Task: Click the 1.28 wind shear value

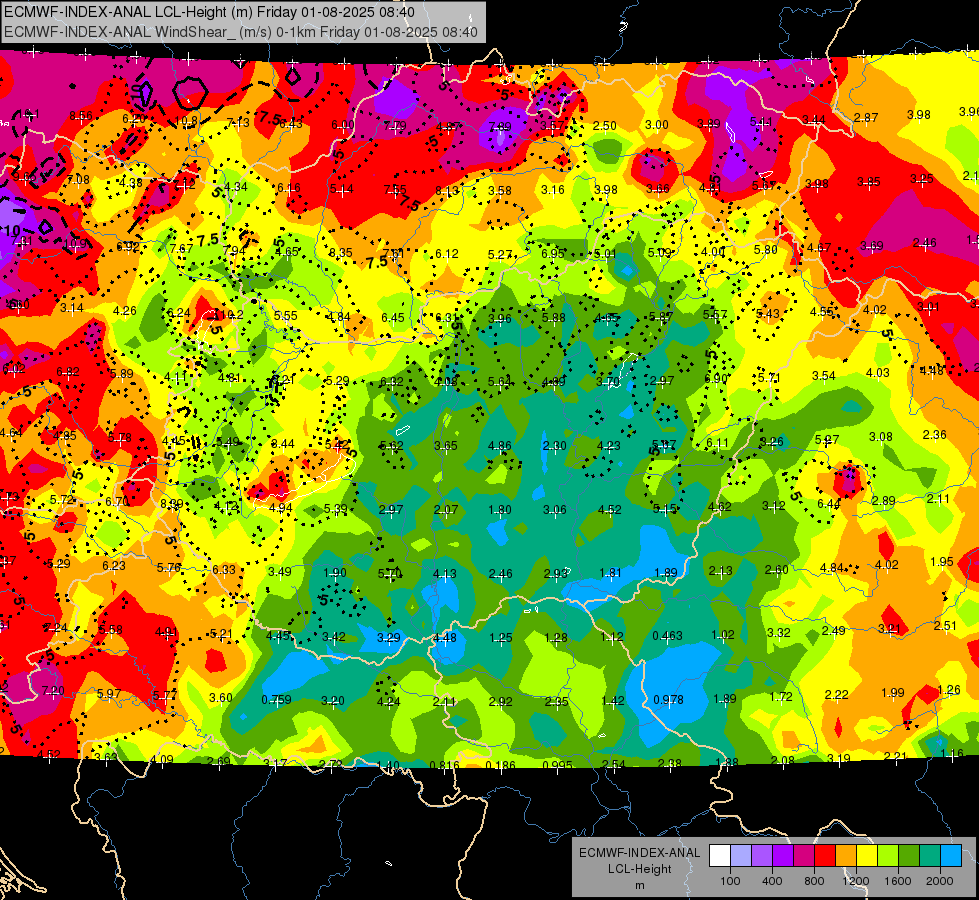Action: pyautogui.click(x=556, y=638)
